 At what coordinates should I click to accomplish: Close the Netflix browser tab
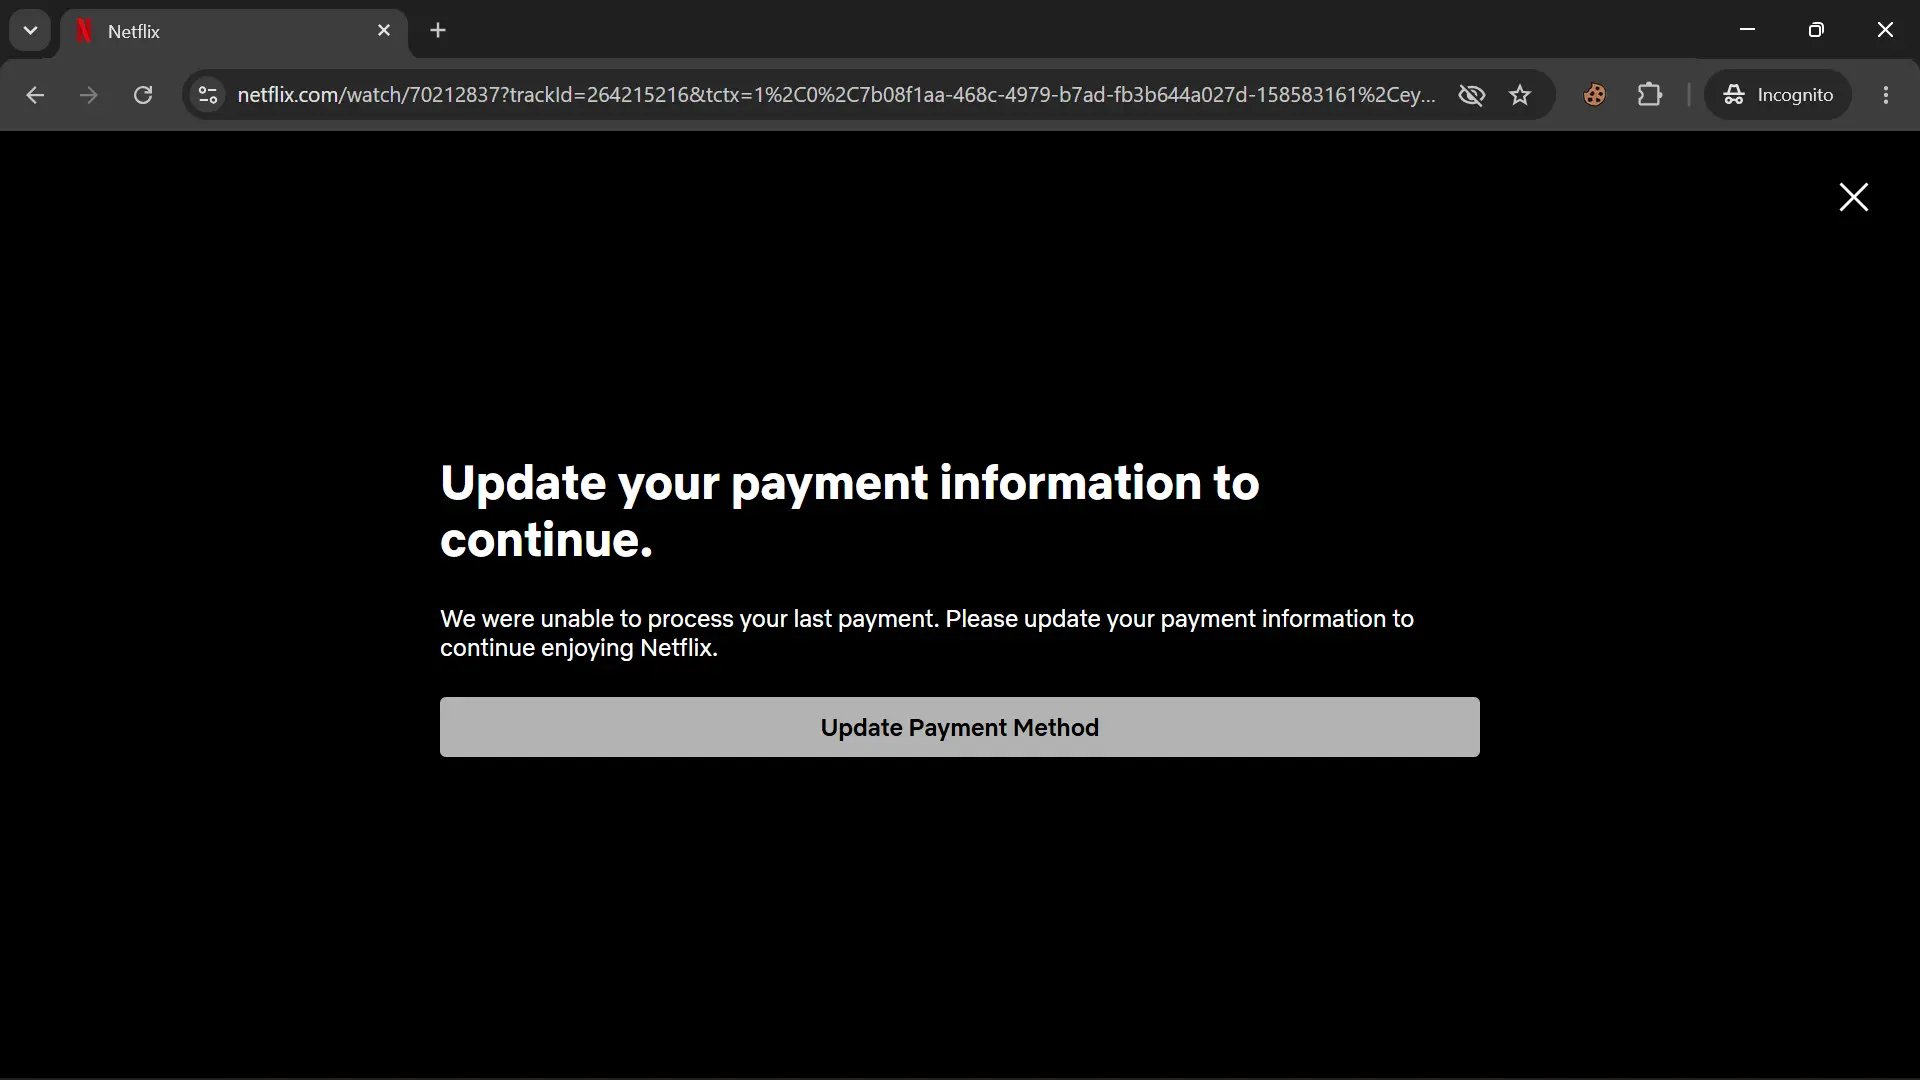point(384,31)
